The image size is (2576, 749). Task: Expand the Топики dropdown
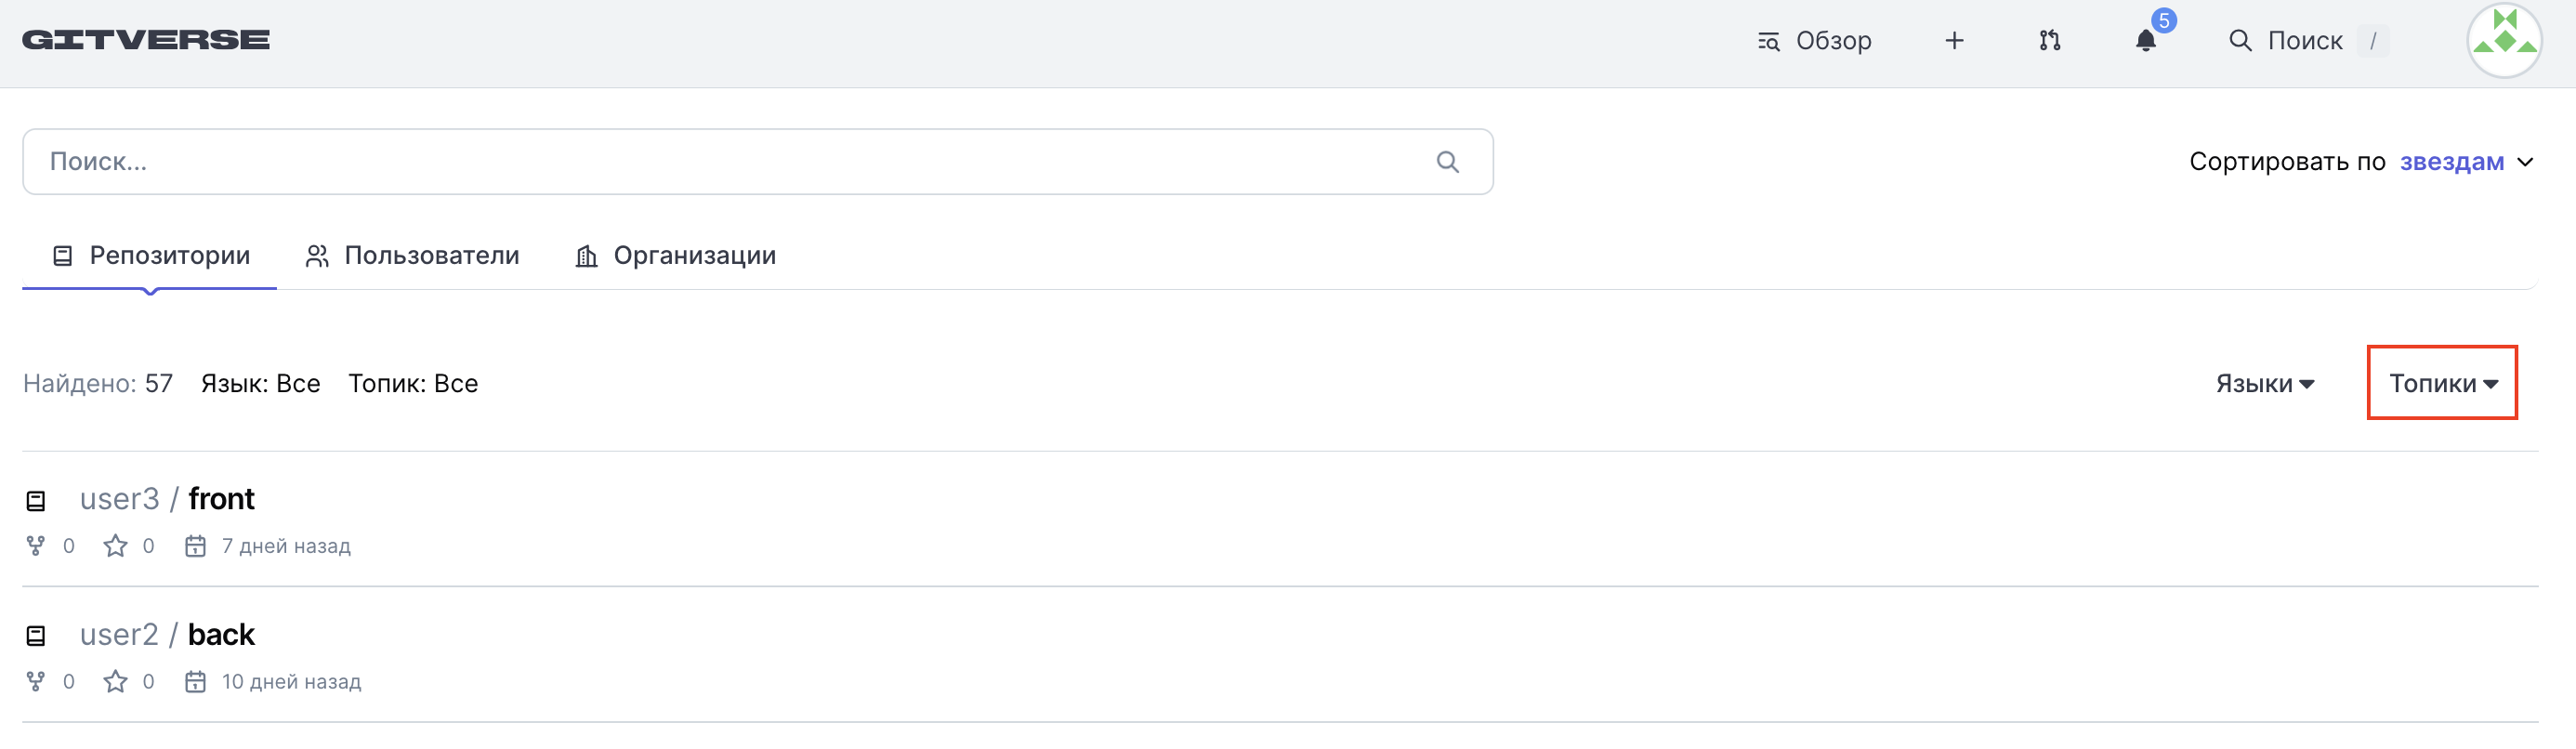click(2442, 384)
